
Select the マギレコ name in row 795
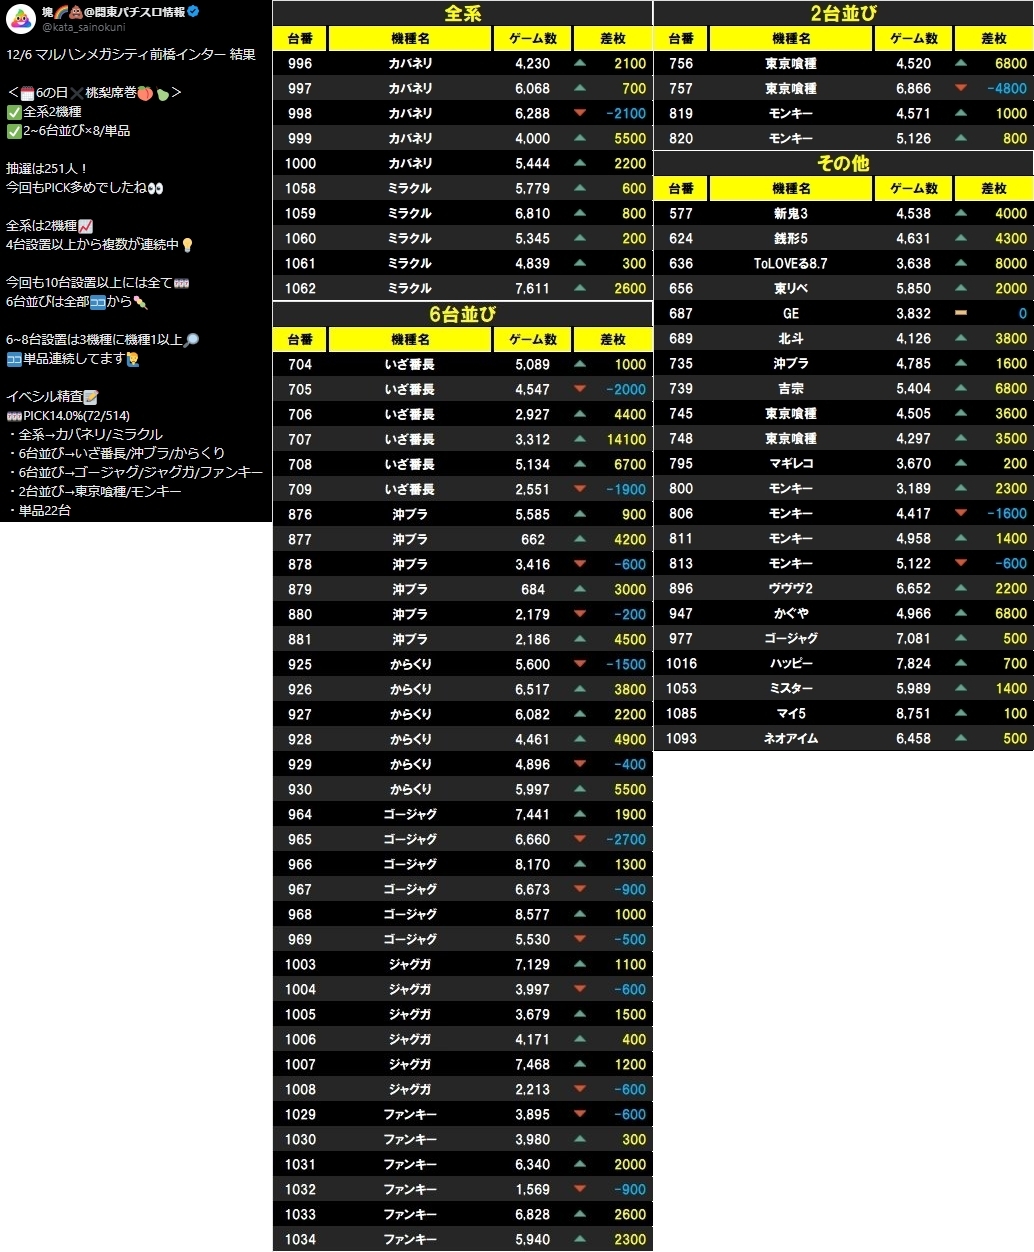click(791, 463)
